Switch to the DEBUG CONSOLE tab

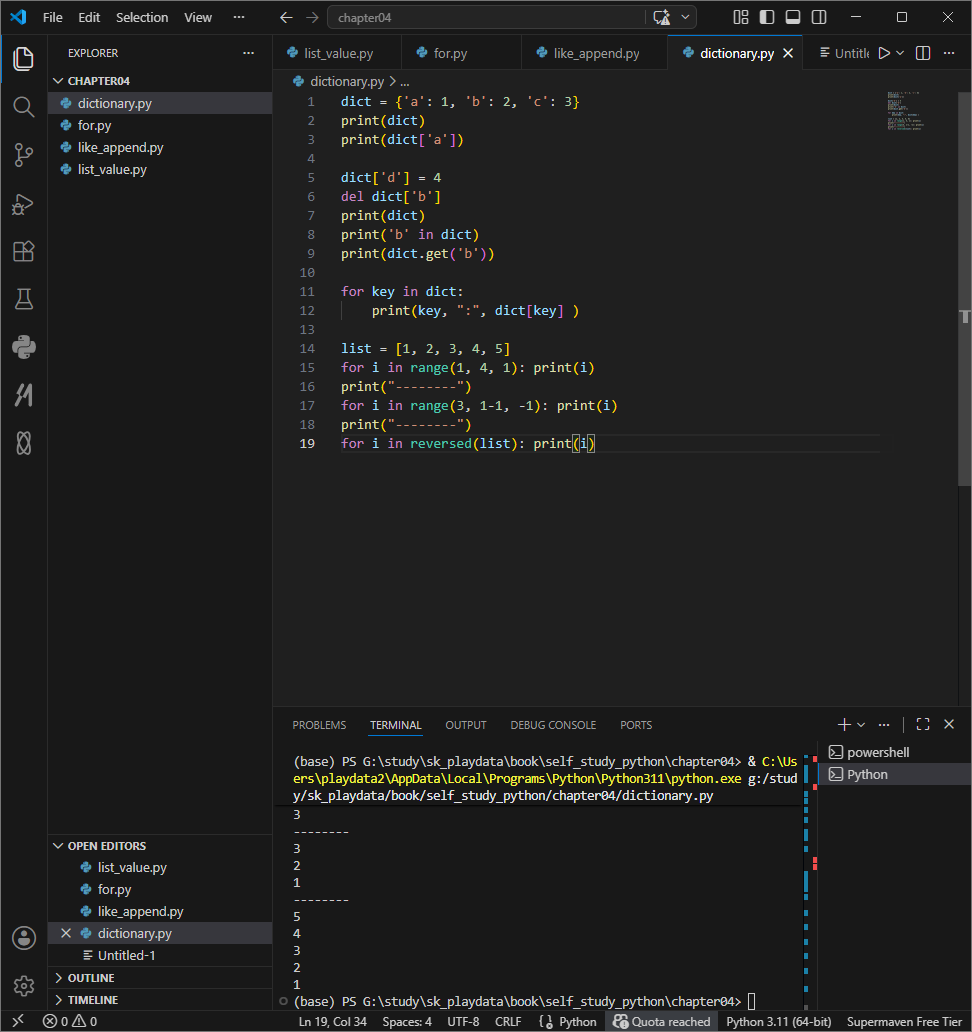553,725
